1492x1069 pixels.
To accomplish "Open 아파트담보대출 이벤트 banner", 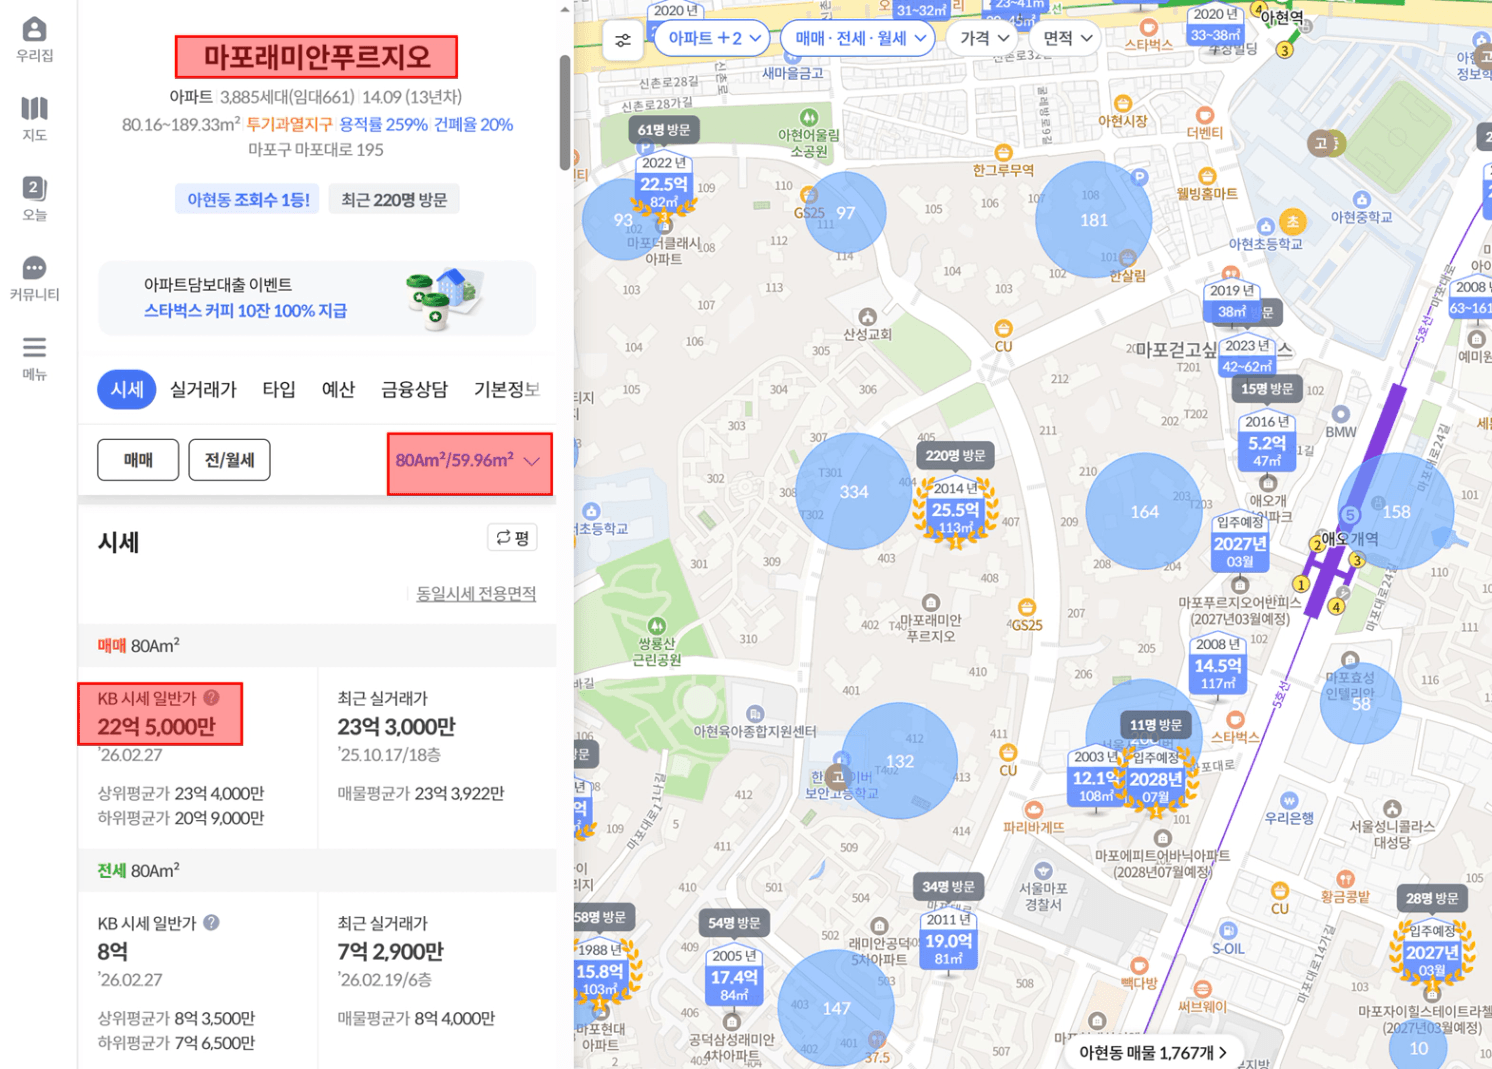I will coord(317,298).
